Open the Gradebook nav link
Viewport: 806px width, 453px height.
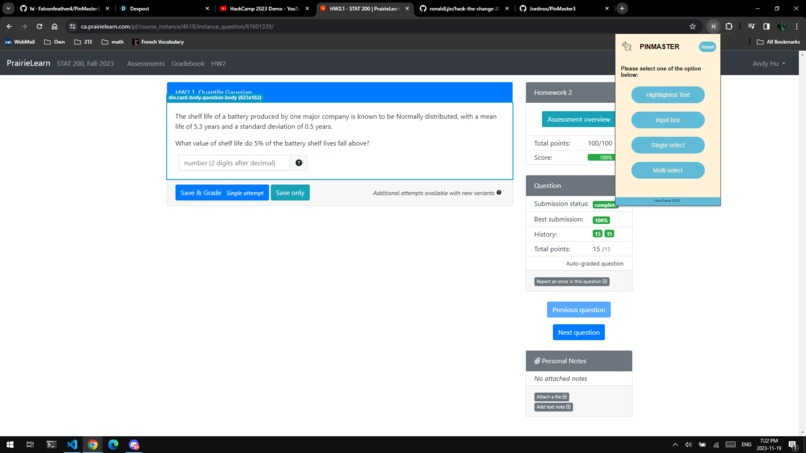point(188,63)
